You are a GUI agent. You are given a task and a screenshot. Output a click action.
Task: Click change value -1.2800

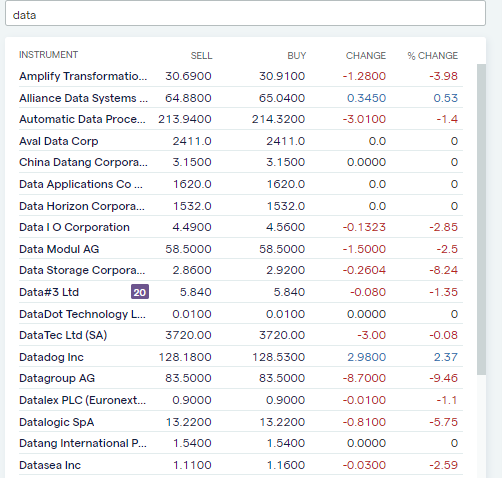[364, 76]
